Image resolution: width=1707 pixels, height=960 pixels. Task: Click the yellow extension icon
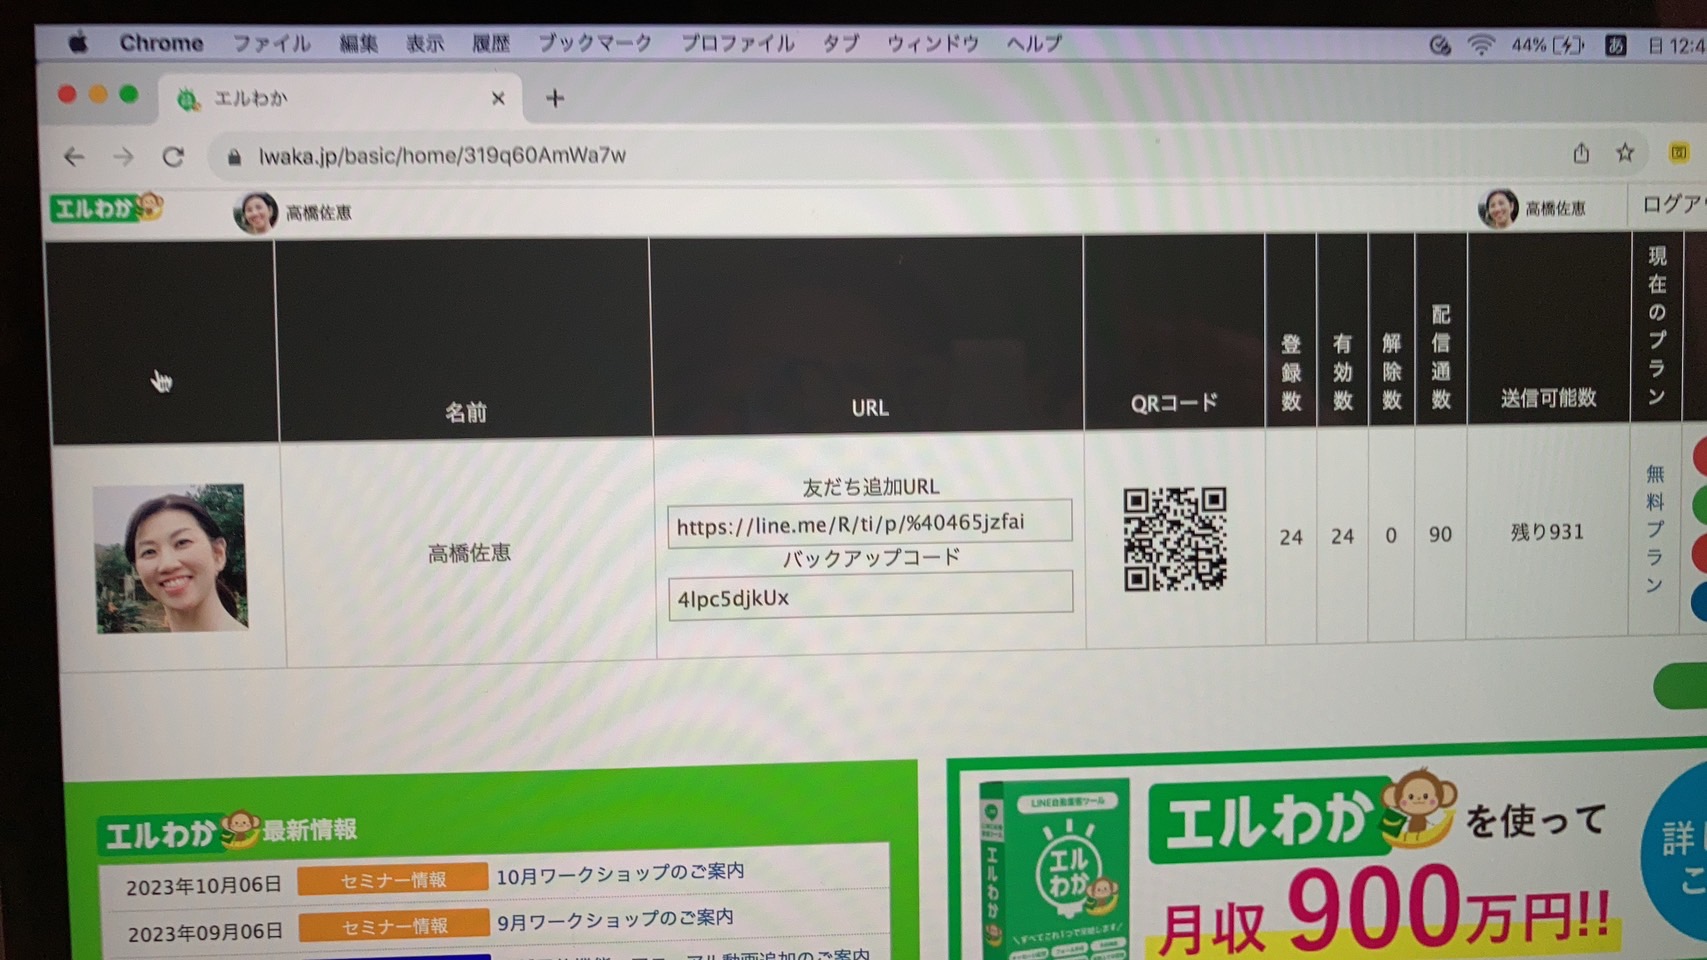coord(1679,152)
